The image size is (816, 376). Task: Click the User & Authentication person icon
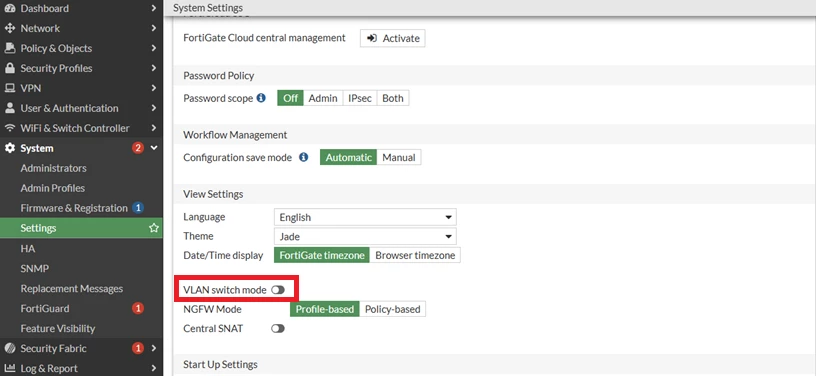tap(9, 108)
